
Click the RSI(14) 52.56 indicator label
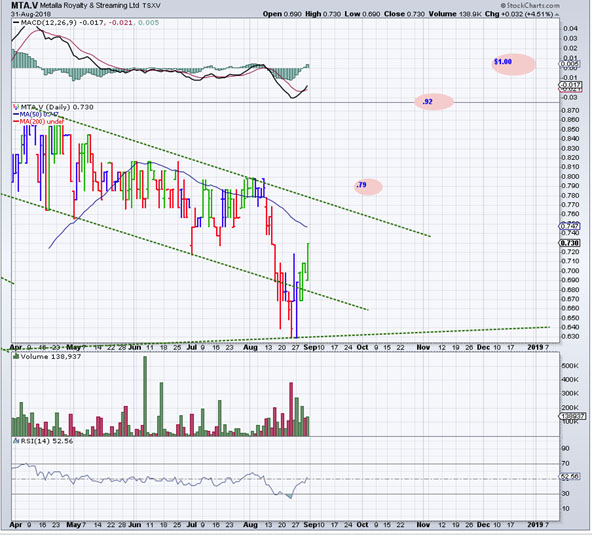[43, 441]
